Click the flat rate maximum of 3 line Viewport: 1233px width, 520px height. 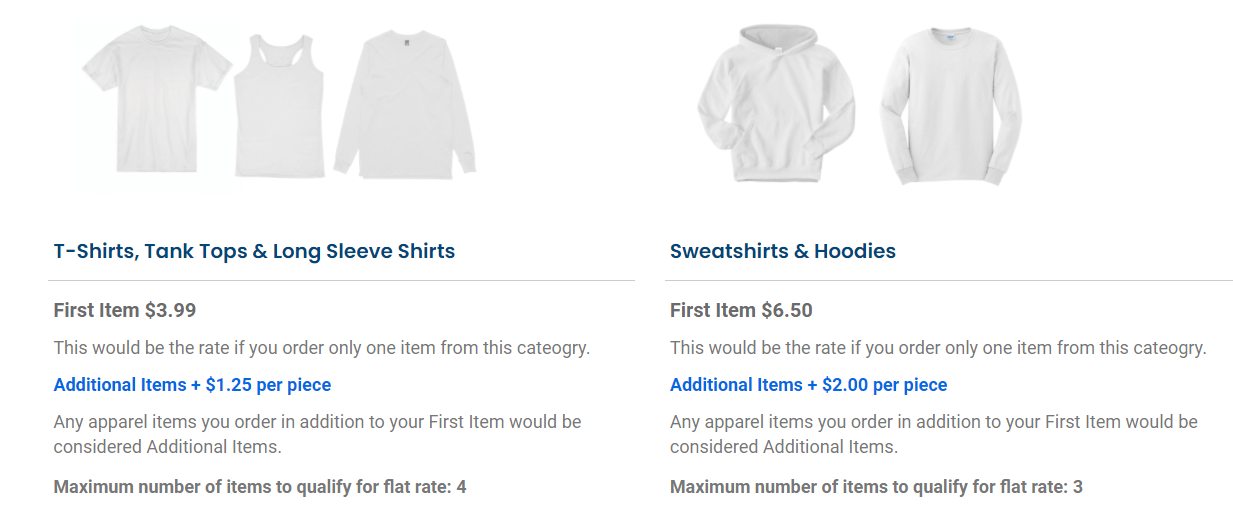click(x=876, y=487)
